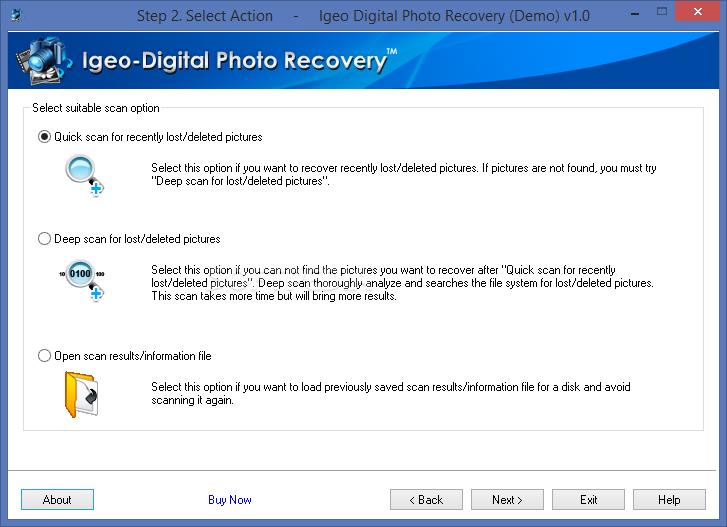Viewport: 727px width, 527px height.
Task: Go back with the Back button
Action: [x=426, y=500]
